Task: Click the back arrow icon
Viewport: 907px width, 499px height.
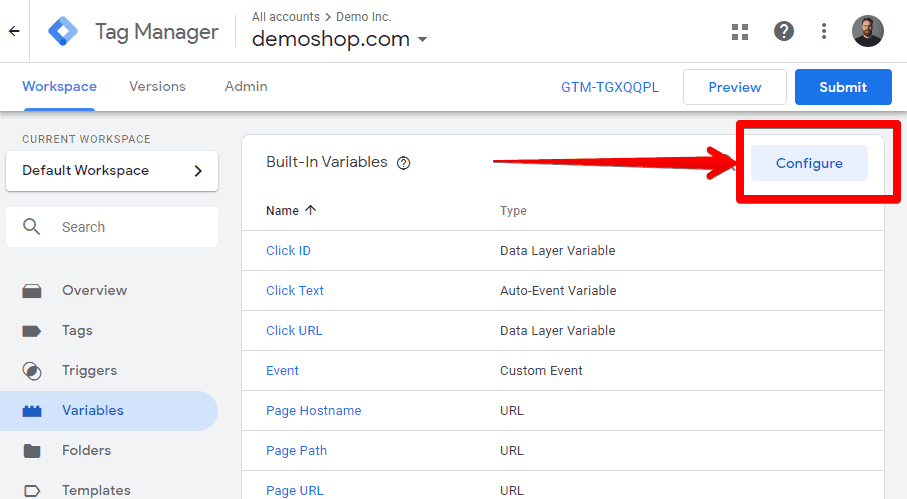Action: point(14,31)
